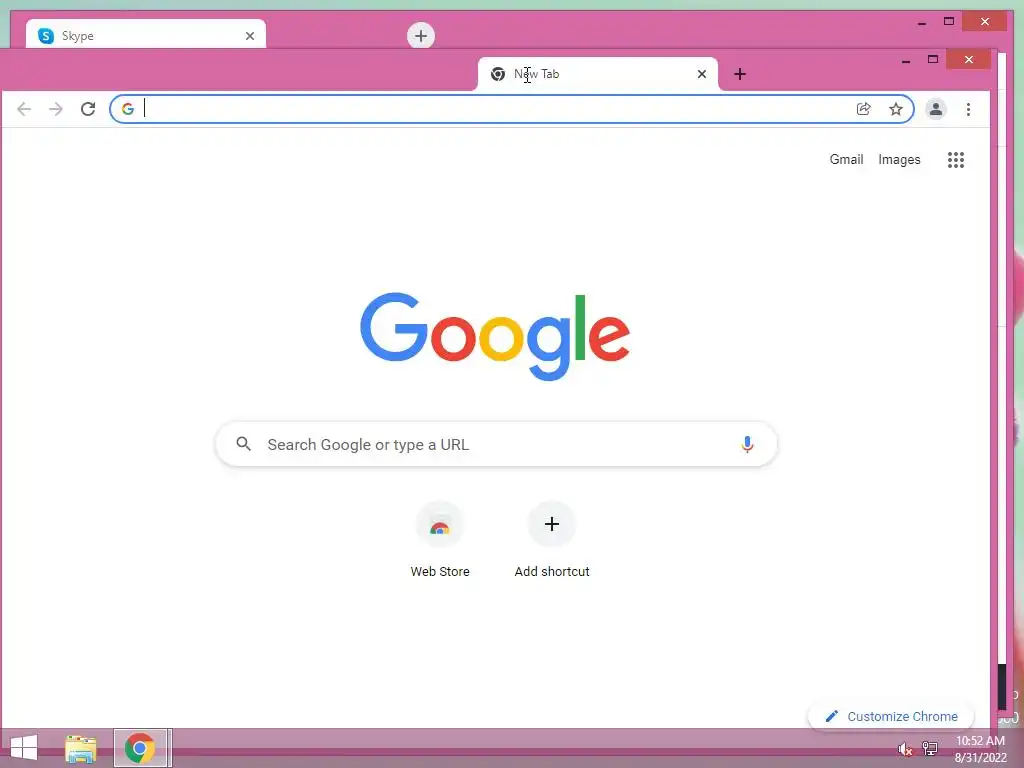This screenshot has height=768, width=1024.
Task: Bookmark this tab with the star icon
Action: 896,109
